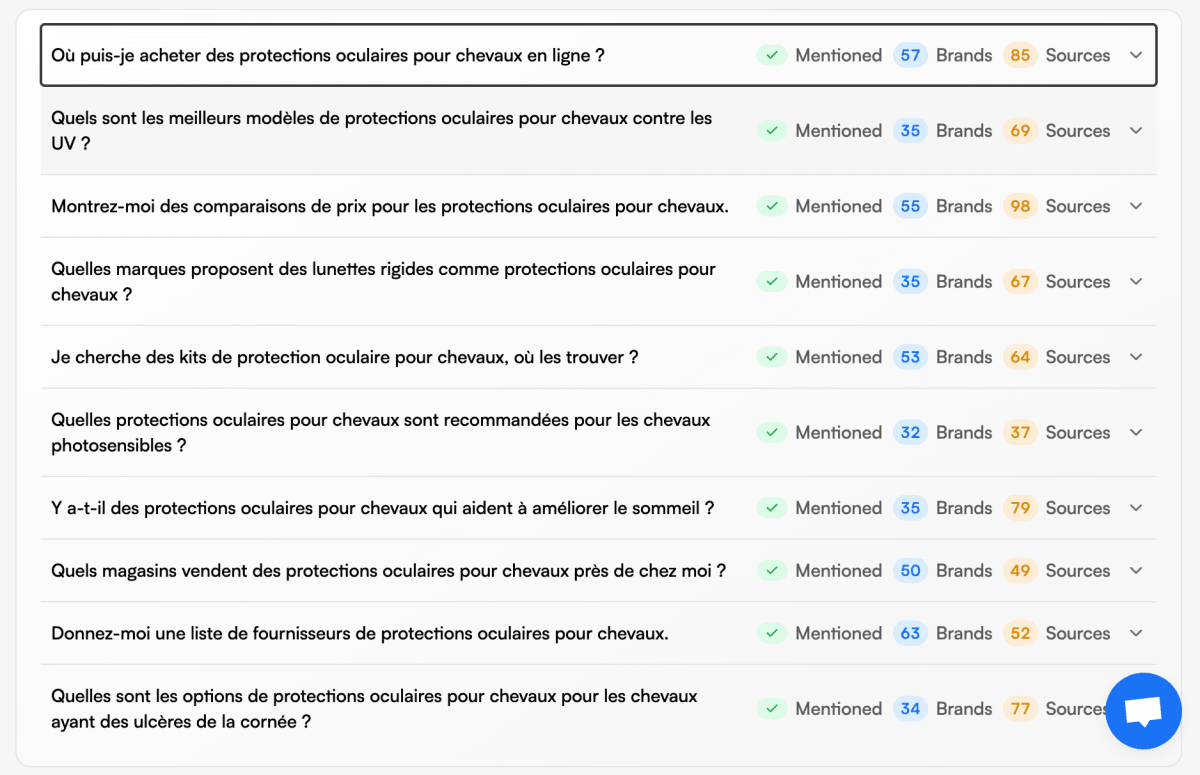Click the Mentioned label on the protection kits row
This screenshot has width=1200, height=775.
(x=838, y=356)
